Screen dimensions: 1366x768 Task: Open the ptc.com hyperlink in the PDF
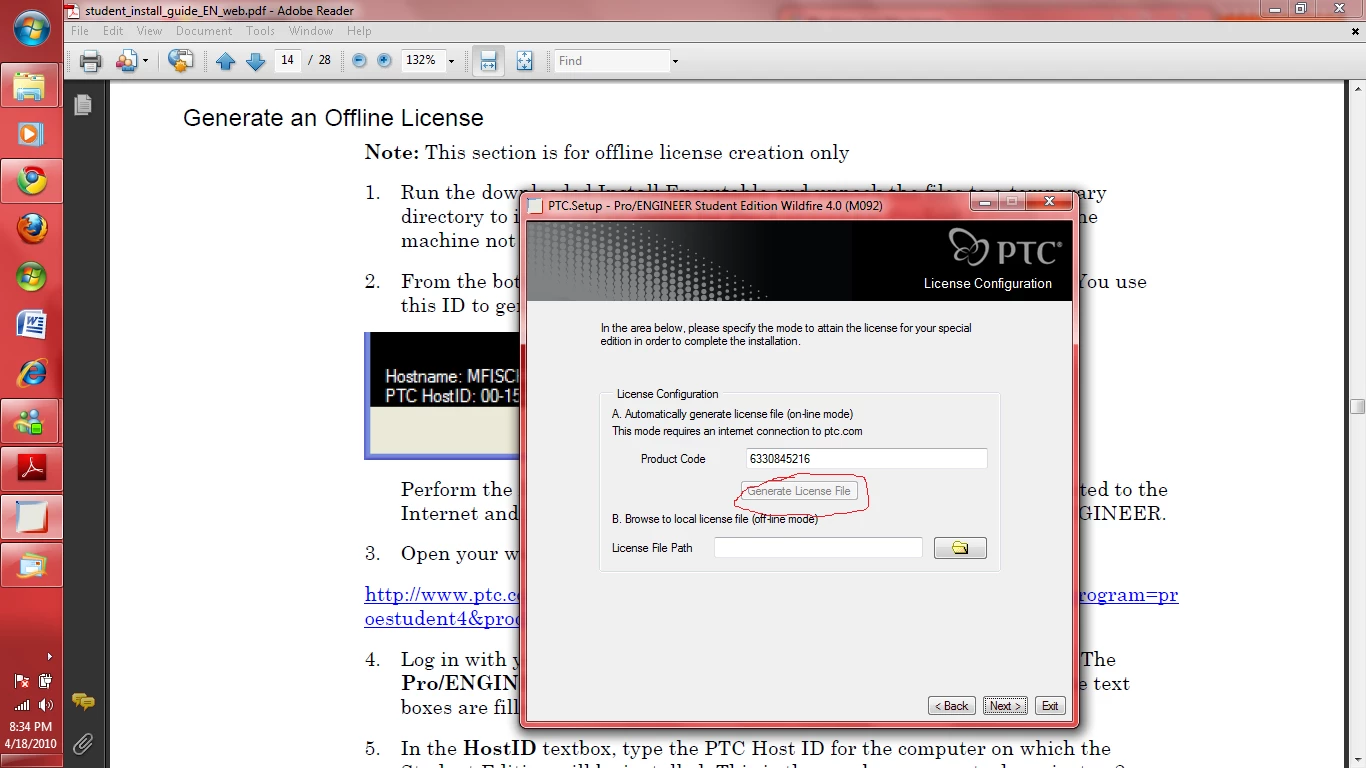[x=444, y=595]
